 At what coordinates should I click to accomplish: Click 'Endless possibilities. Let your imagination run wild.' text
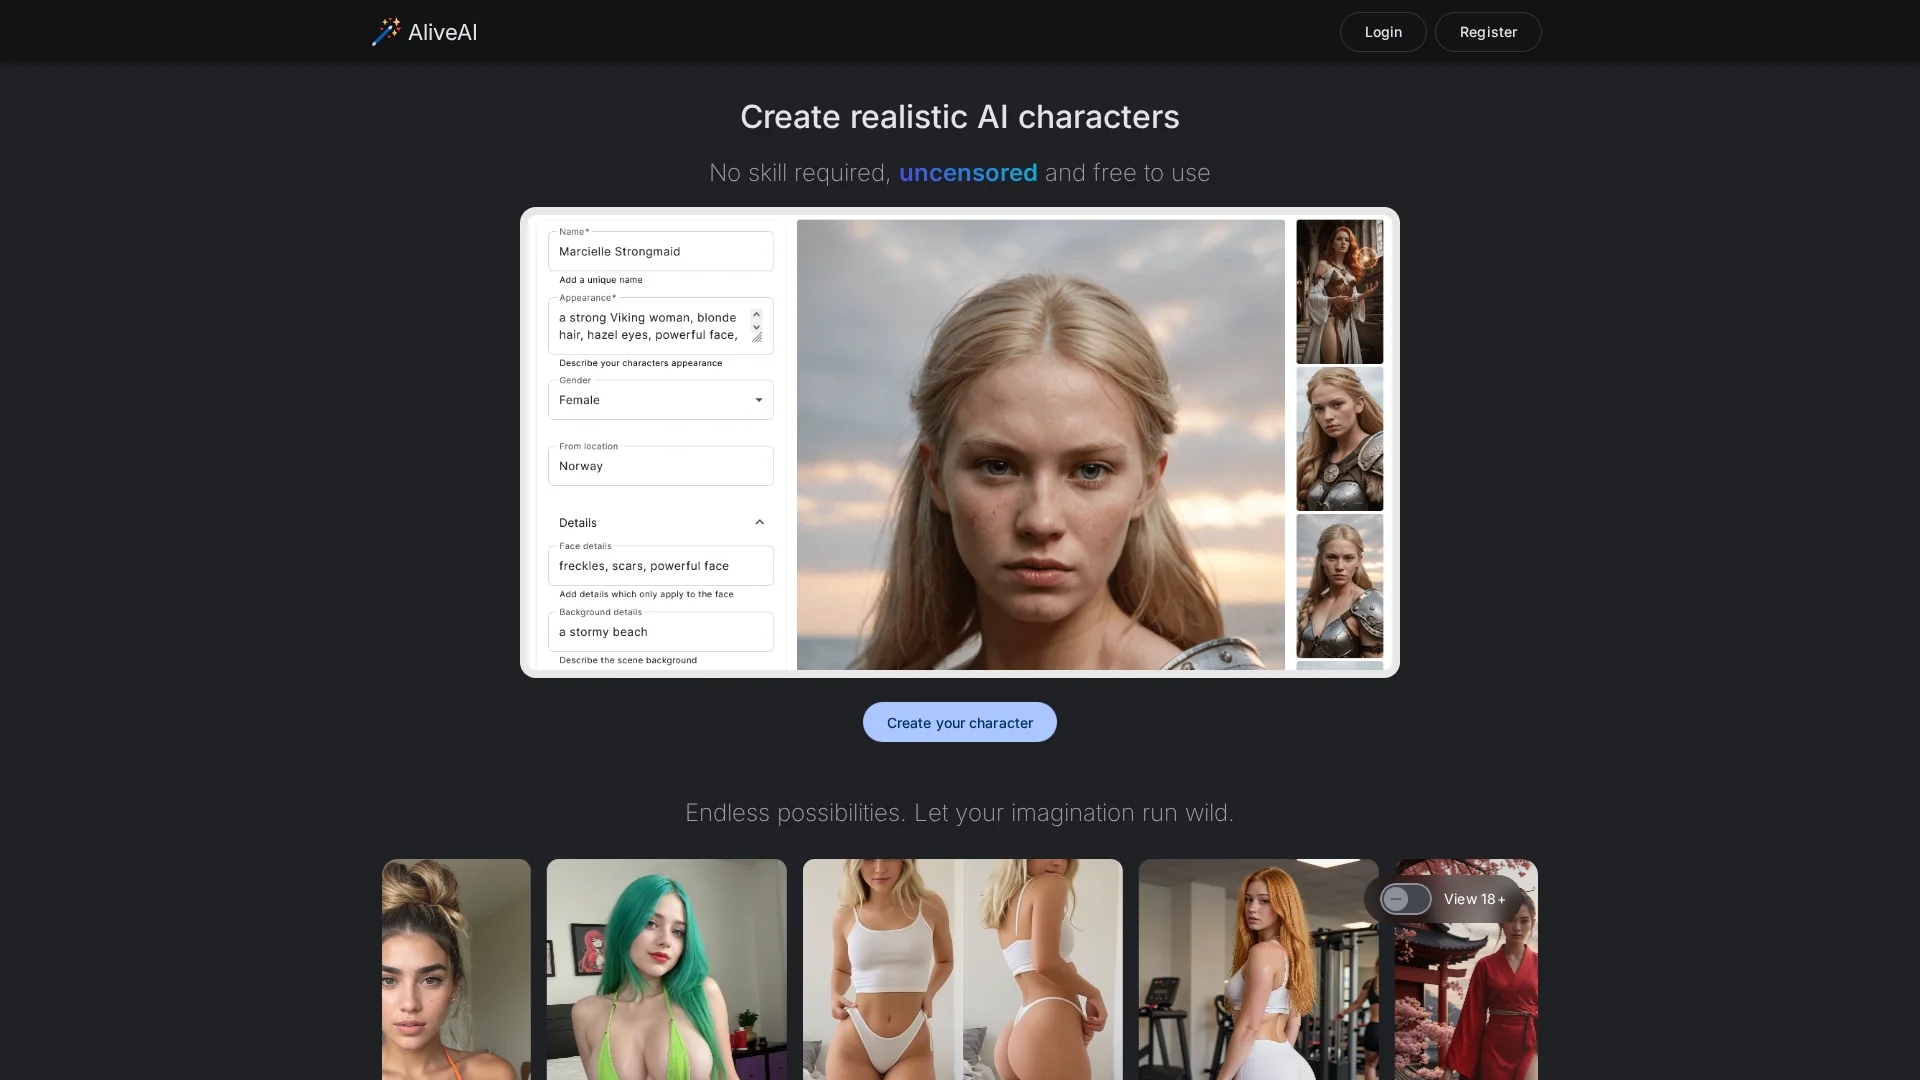pos(960,813)
